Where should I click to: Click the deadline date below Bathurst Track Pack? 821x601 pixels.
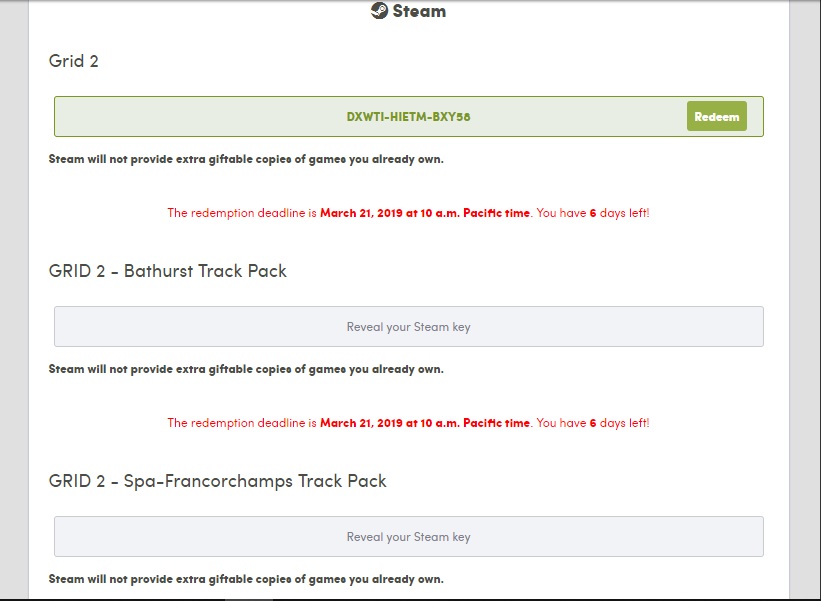425,423
